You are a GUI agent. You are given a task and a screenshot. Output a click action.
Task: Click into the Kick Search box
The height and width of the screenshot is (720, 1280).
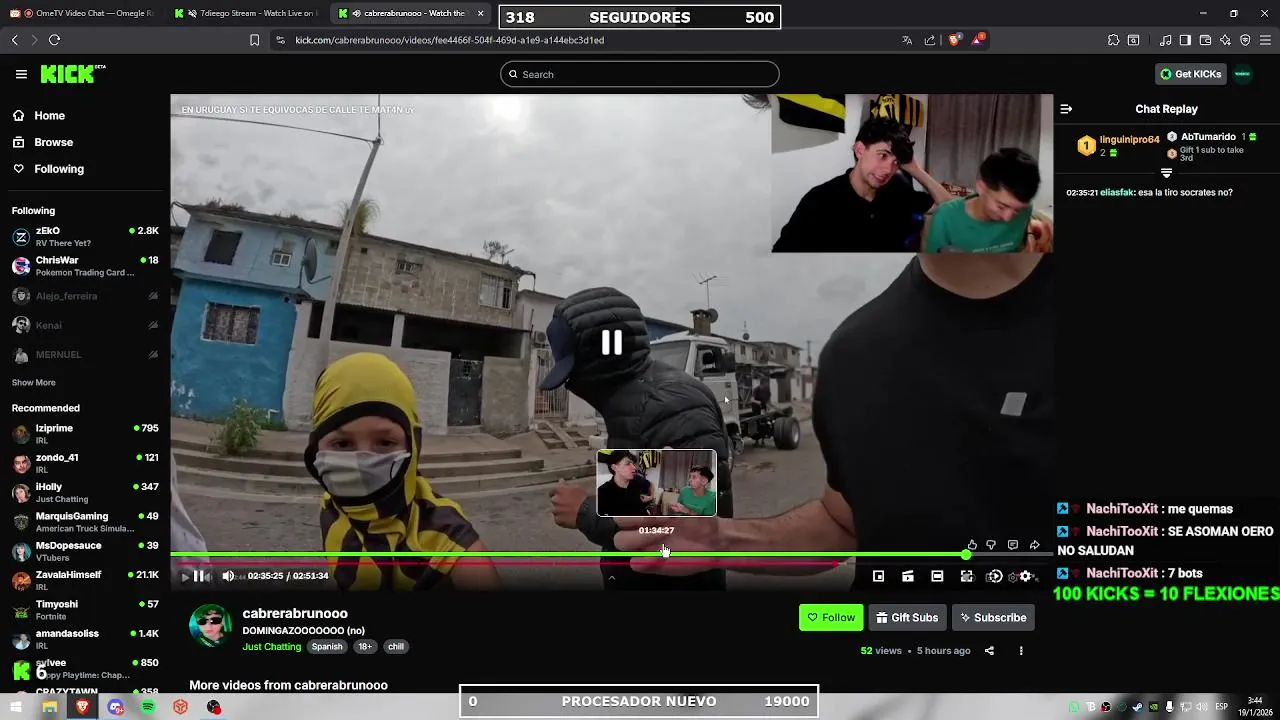pos(640,74)
